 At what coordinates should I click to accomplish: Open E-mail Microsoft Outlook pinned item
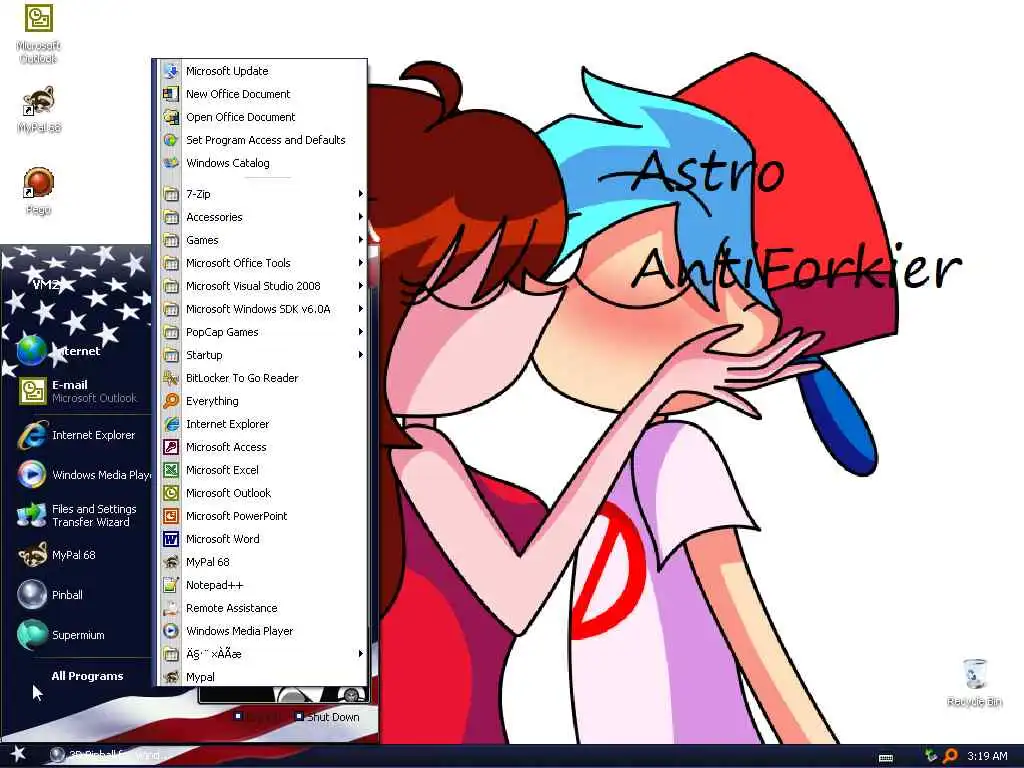(x=76, y=391)
